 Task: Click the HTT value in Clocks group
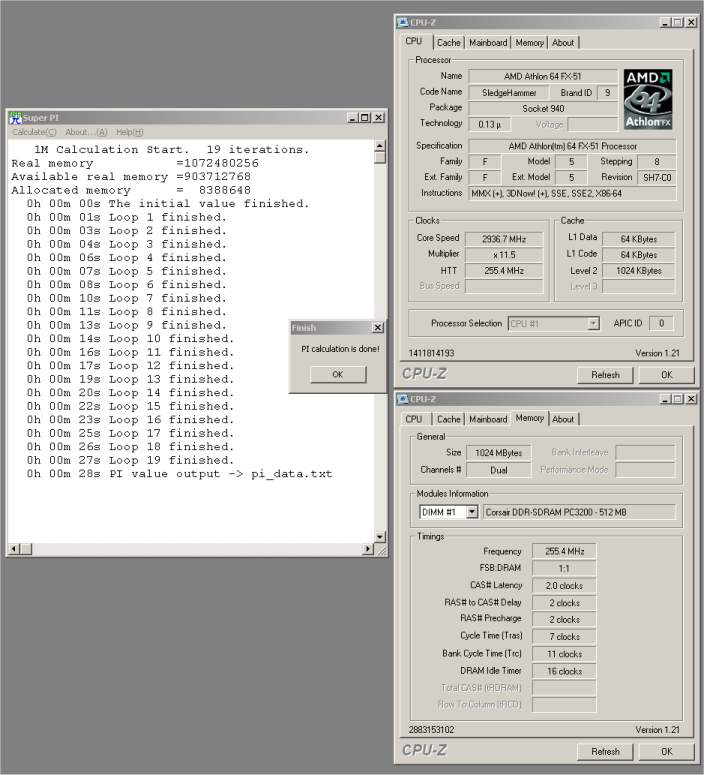(504, 271)
